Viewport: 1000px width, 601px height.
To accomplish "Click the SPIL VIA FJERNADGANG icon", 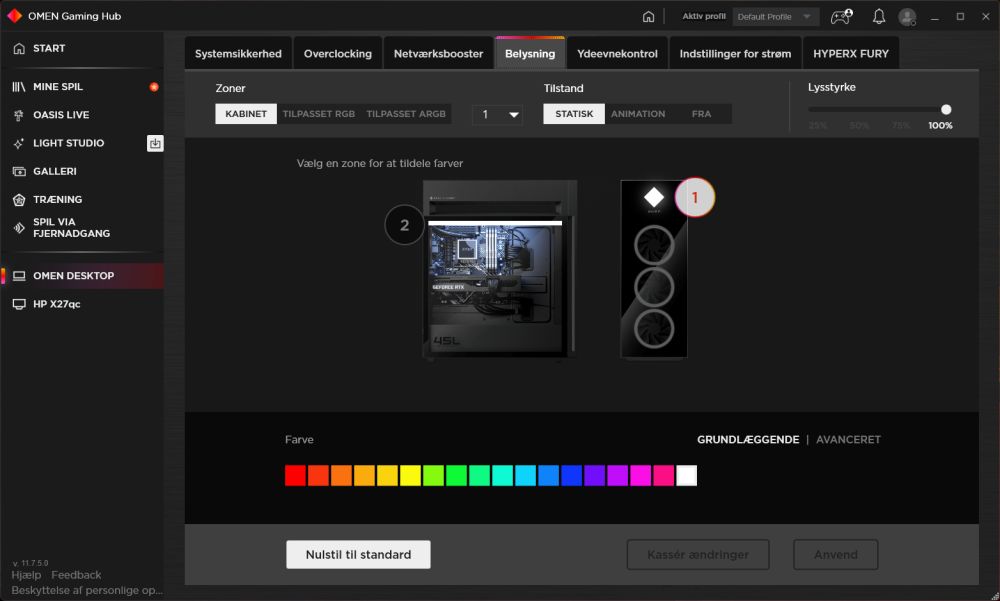I will [x=19, y=228].
